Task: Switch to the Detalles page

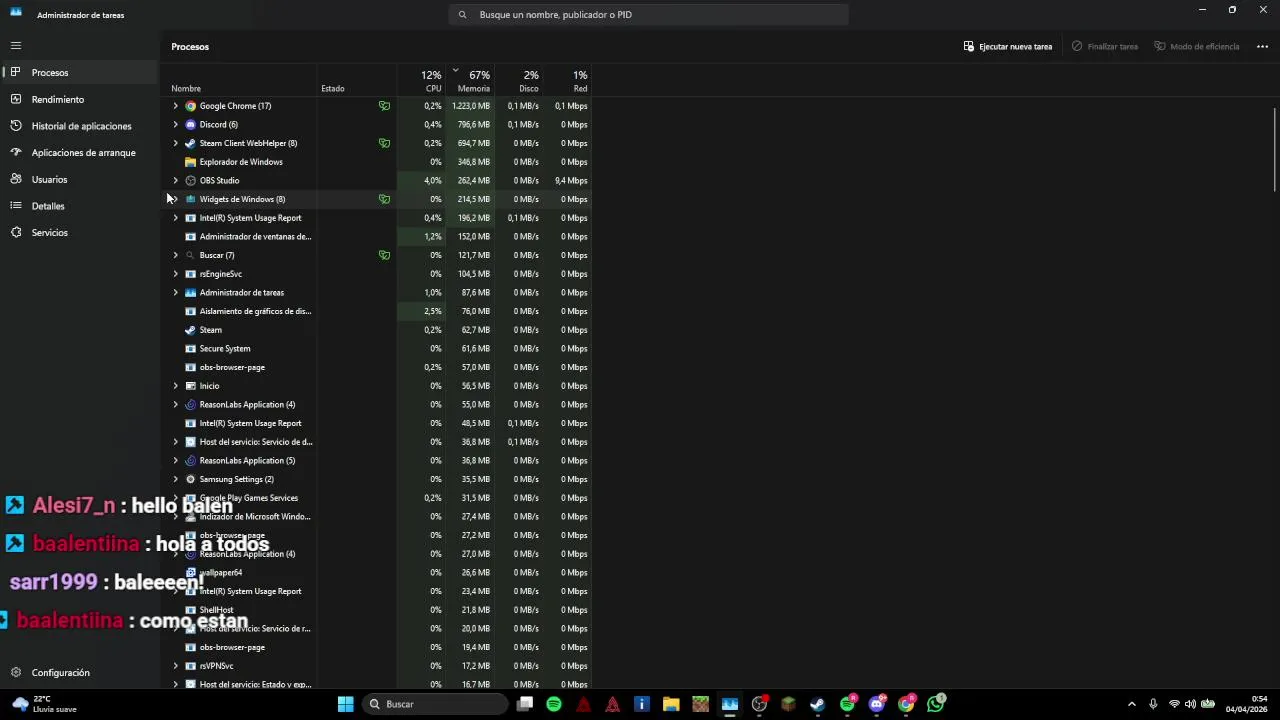Action: pos(79,206)
